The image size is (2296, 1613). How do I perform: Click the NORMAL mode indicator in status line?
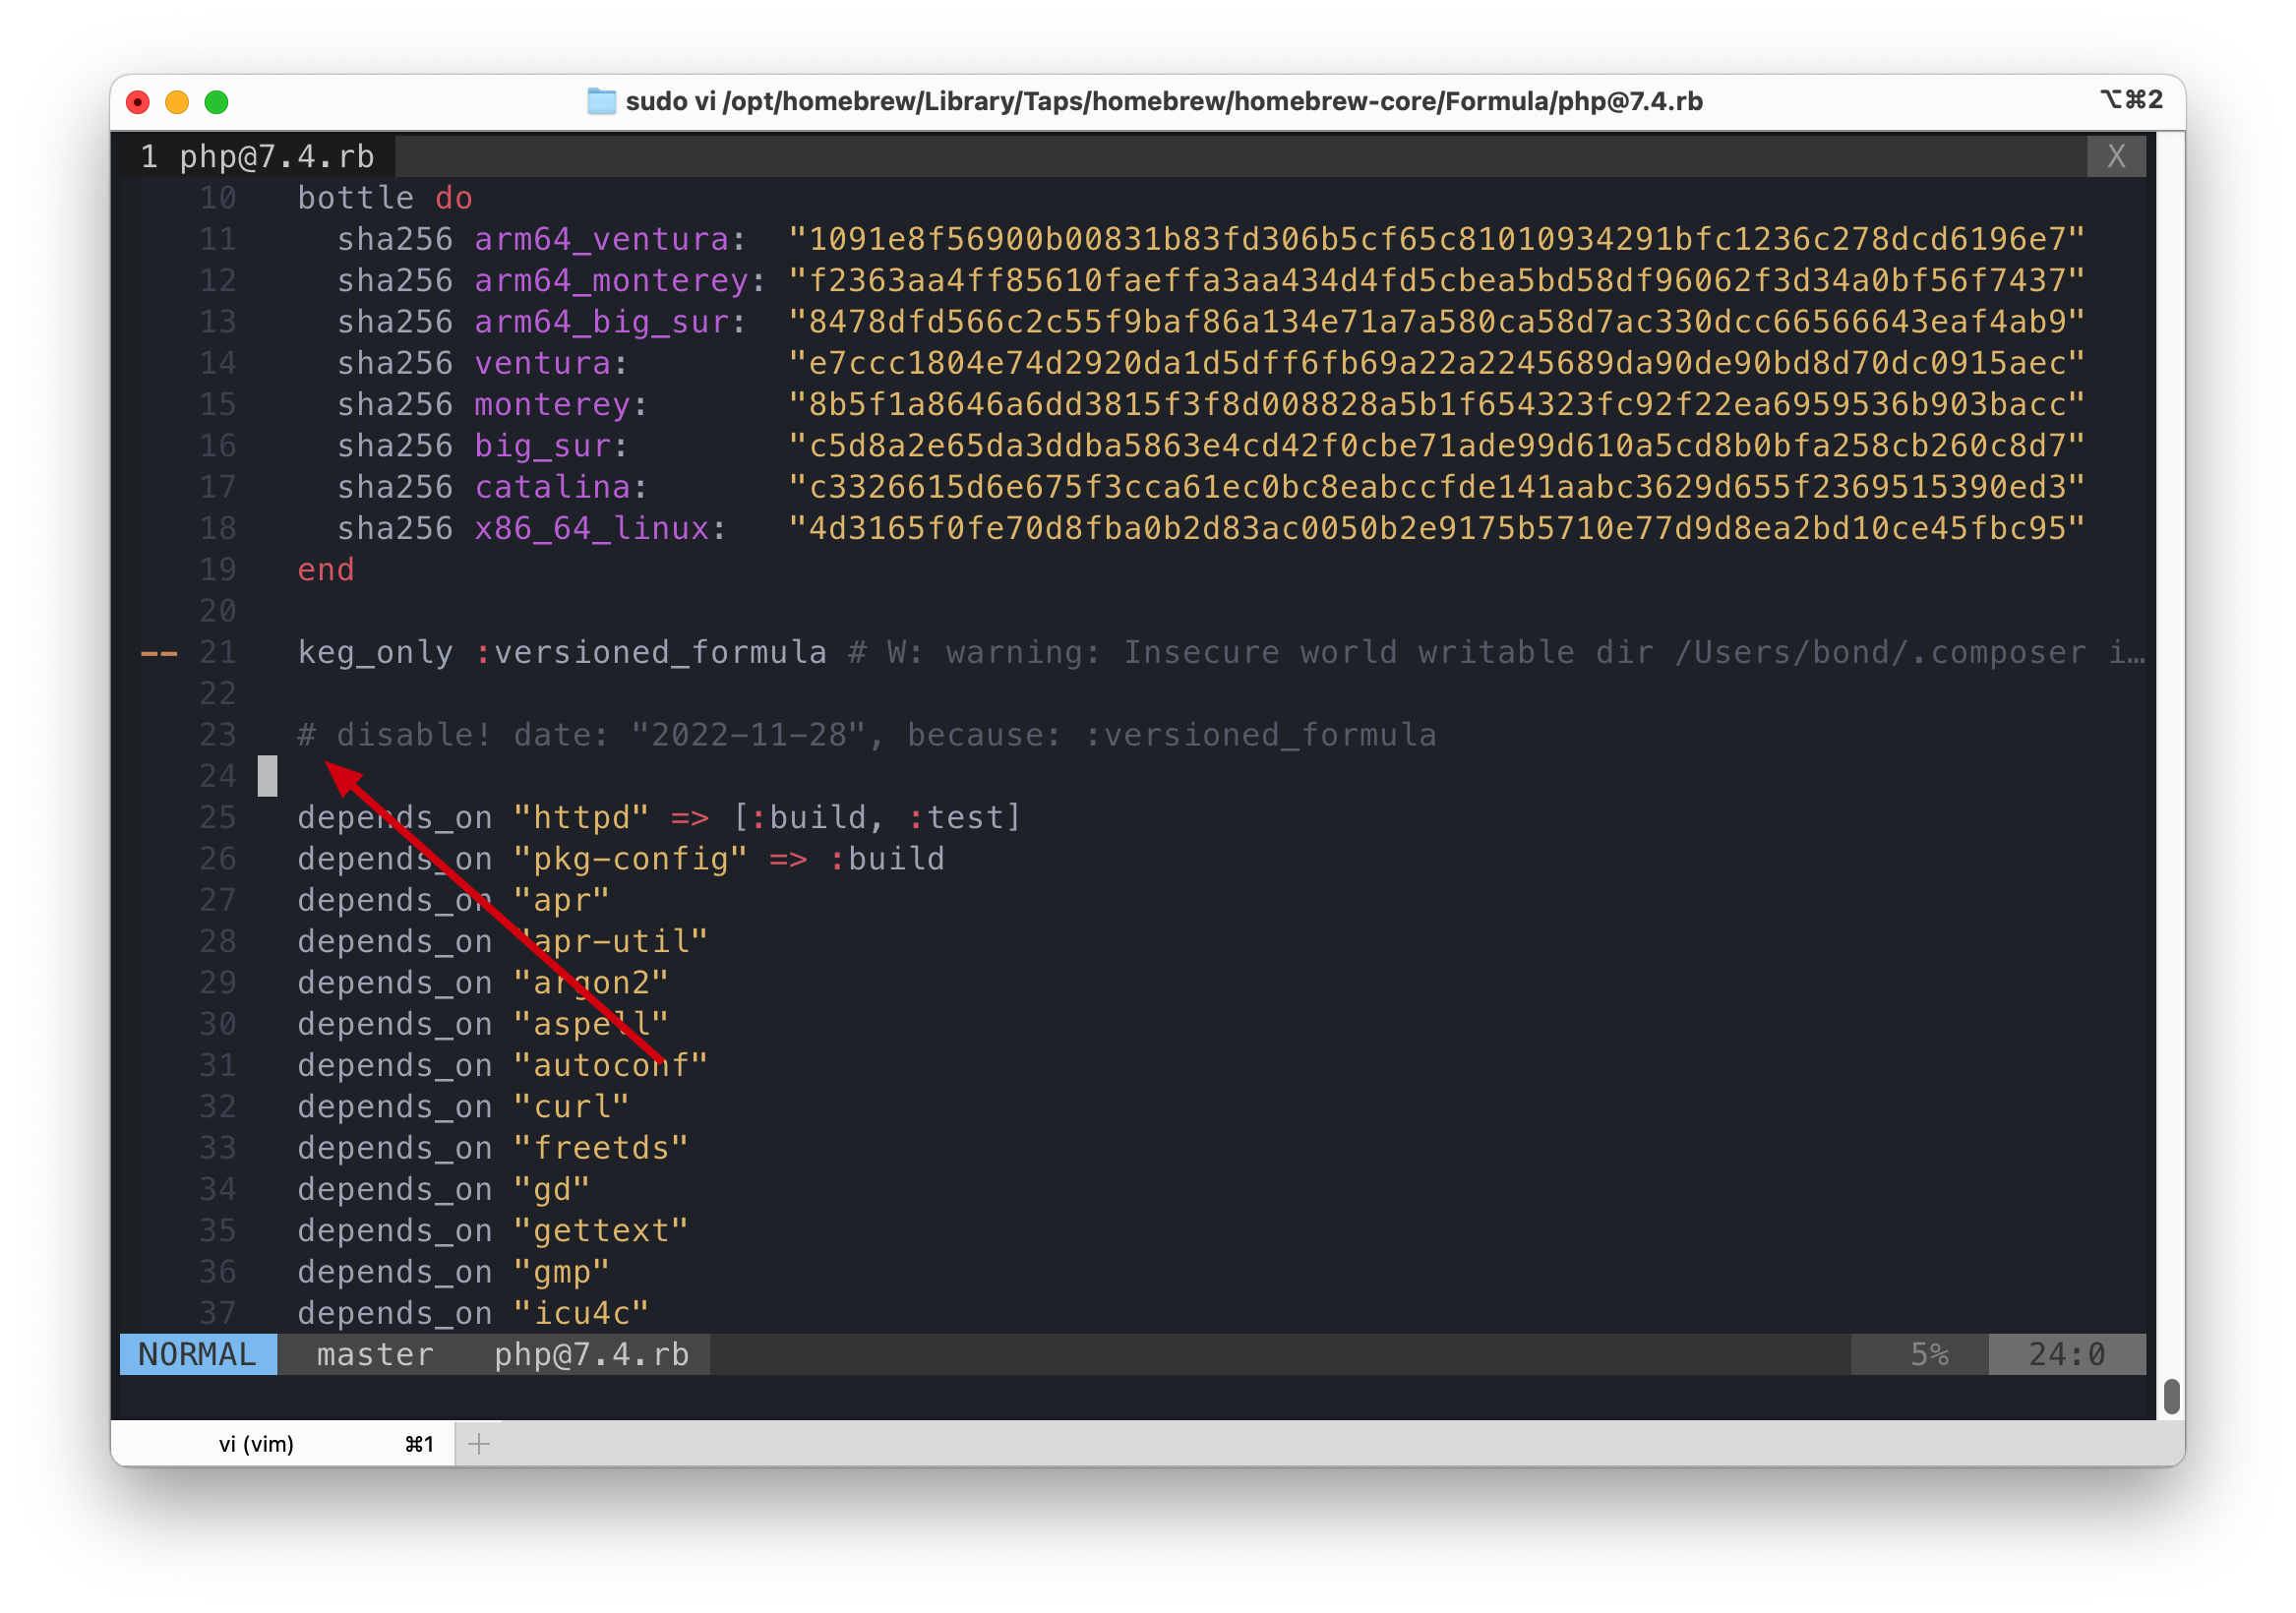point(198,1354)
